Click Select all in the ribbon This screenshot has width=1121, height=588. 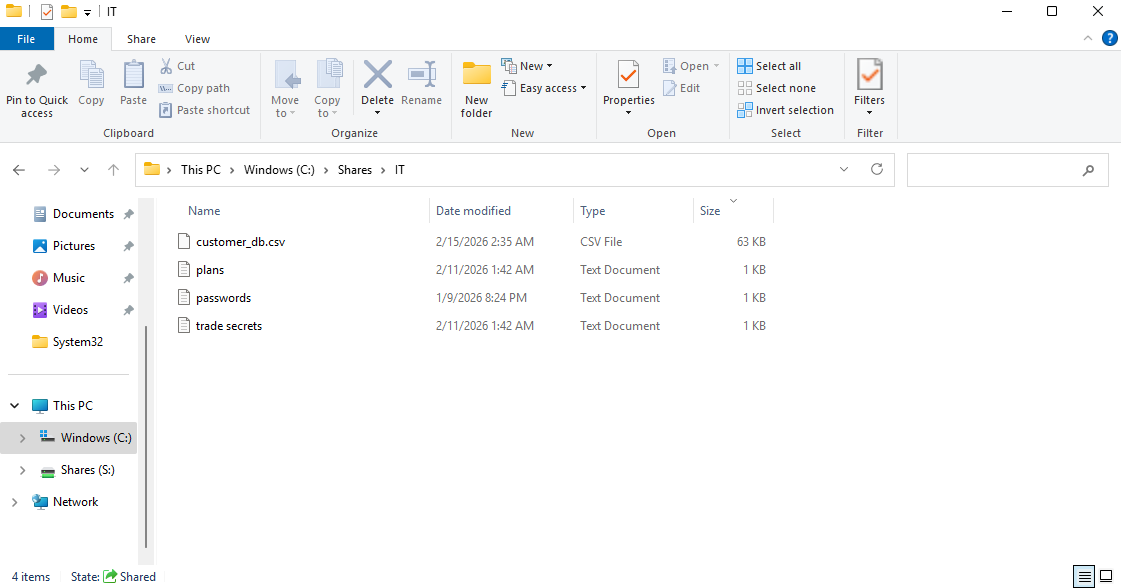(769, 66)
